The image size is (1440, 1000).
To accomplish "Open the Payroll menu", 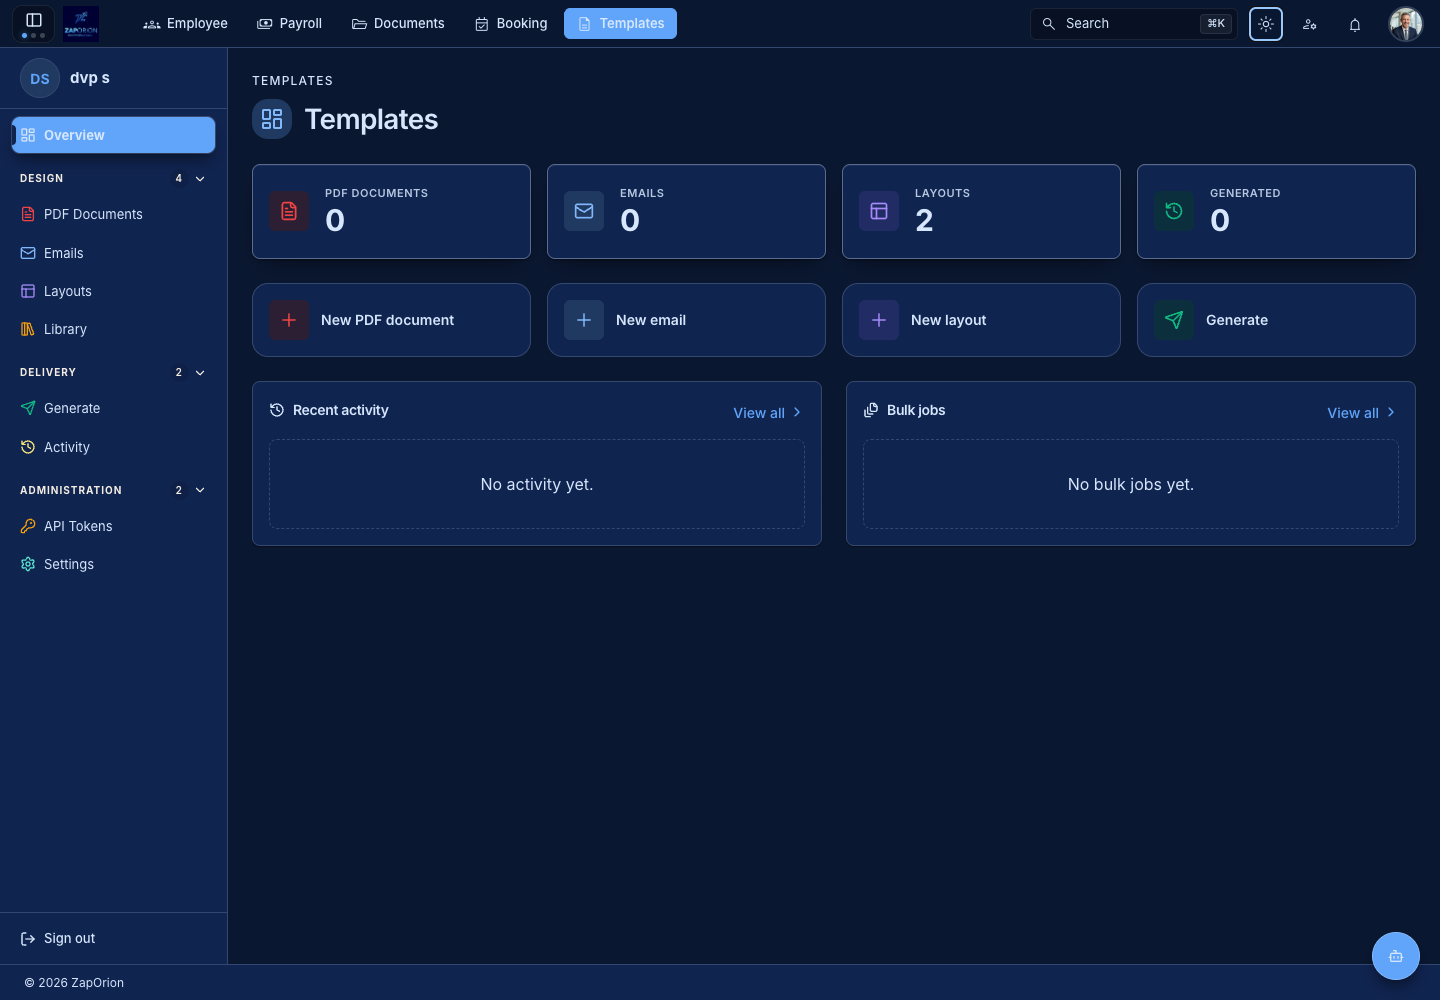I will click(290, 23).
